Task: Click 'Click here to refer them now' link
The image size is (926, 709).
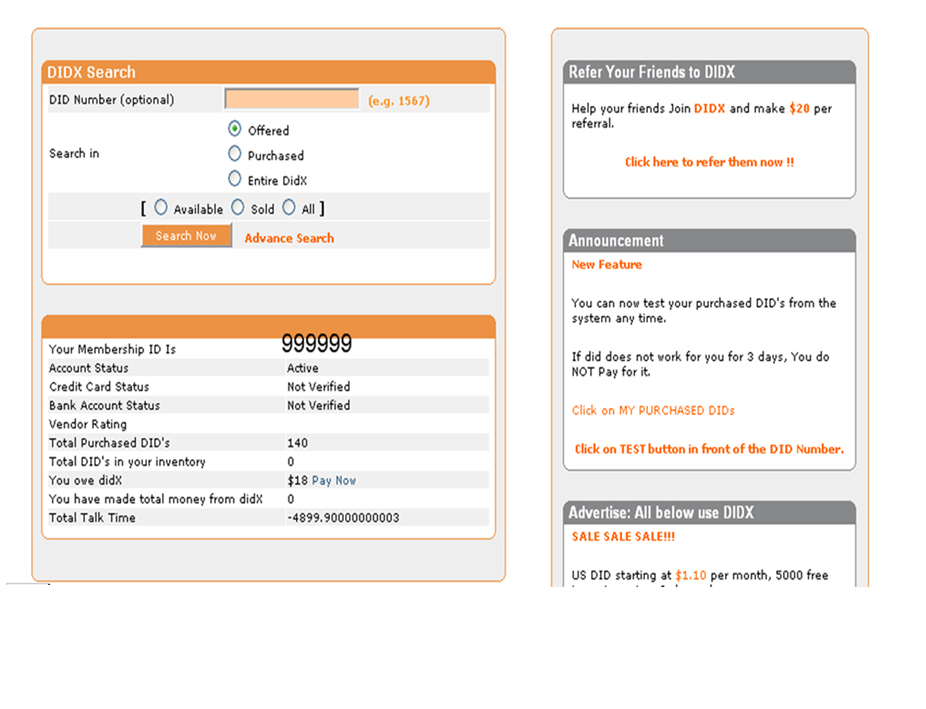Action: [709, 162]
